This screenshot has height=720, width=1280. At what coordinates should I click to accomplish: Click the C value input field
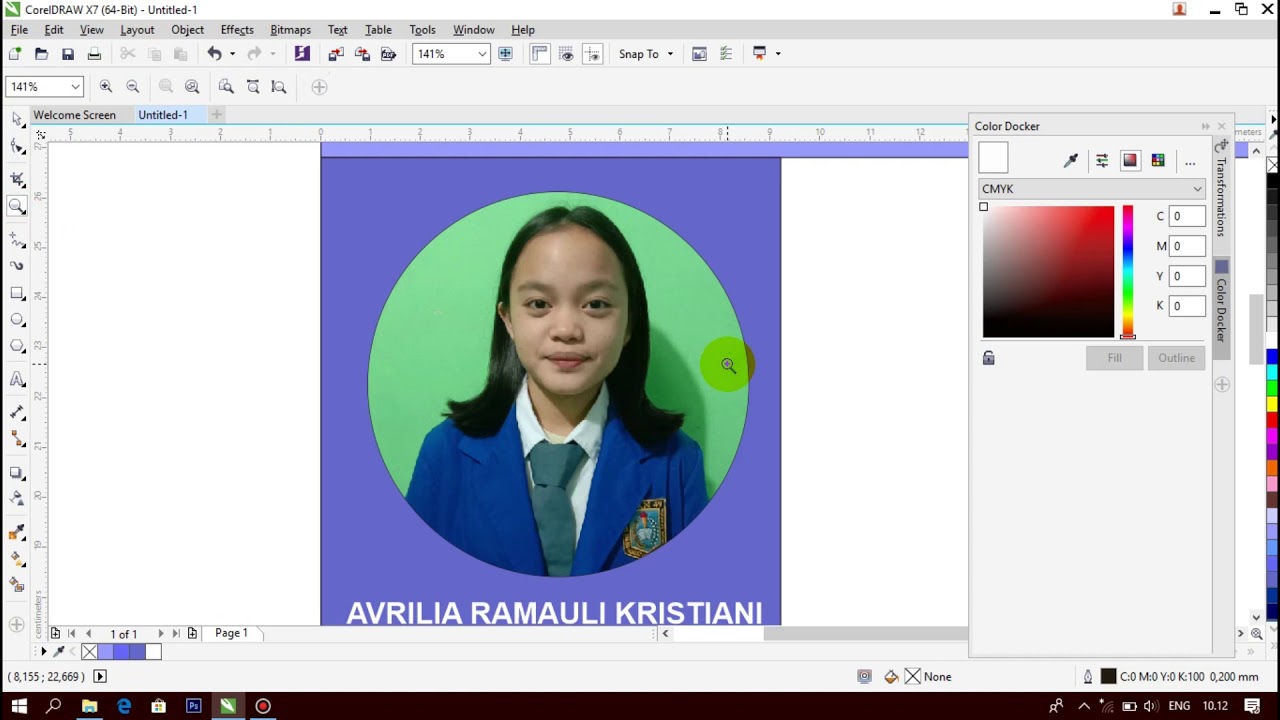tap(1187, 216)
